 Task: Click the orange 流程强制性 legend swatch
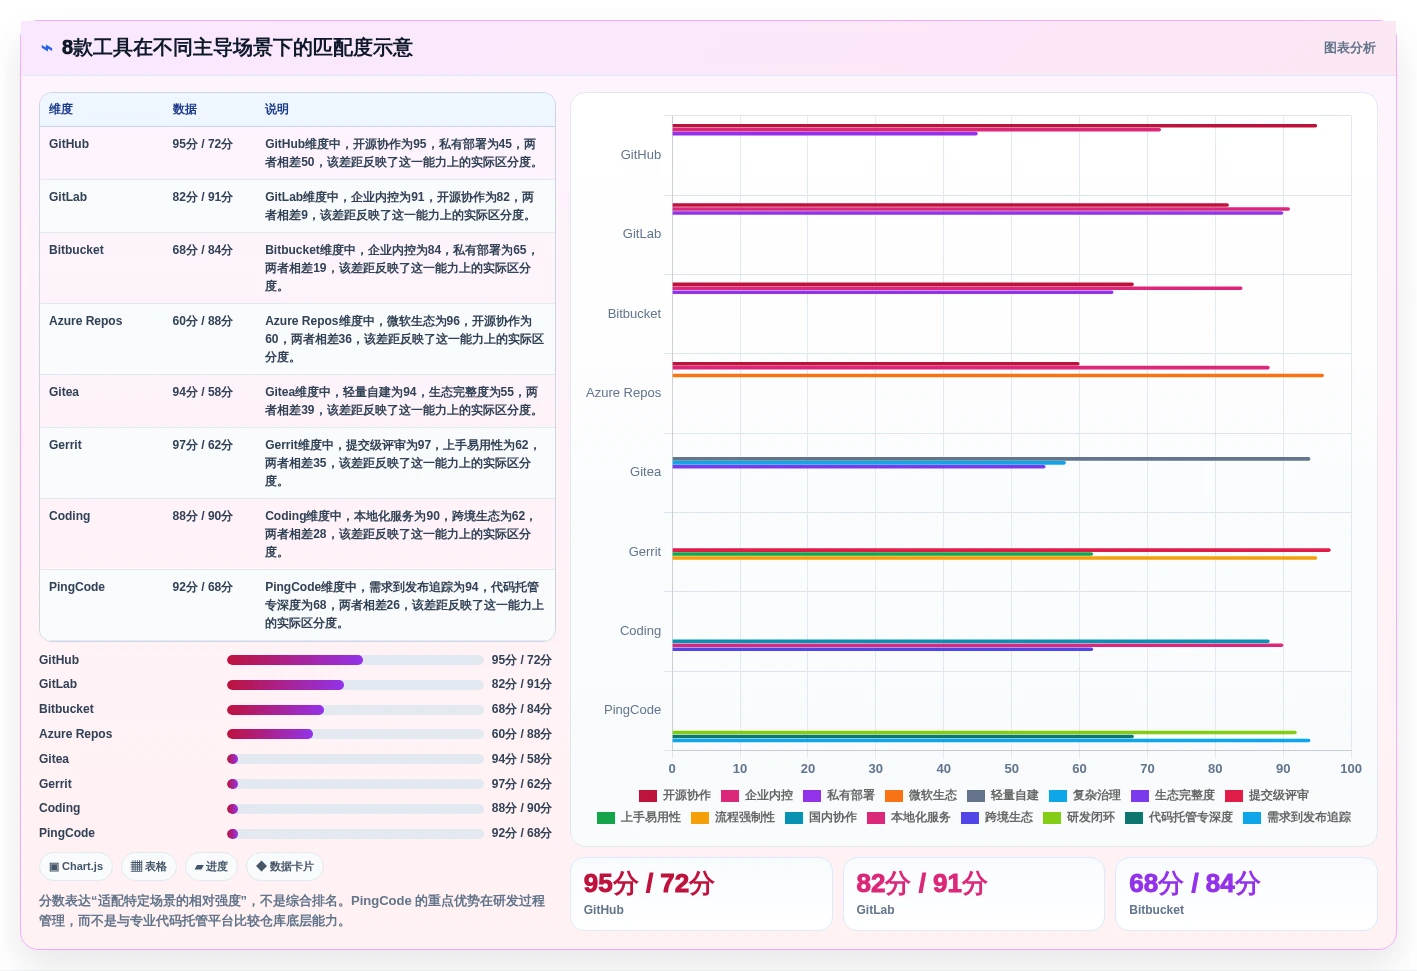tap(700, 818)
